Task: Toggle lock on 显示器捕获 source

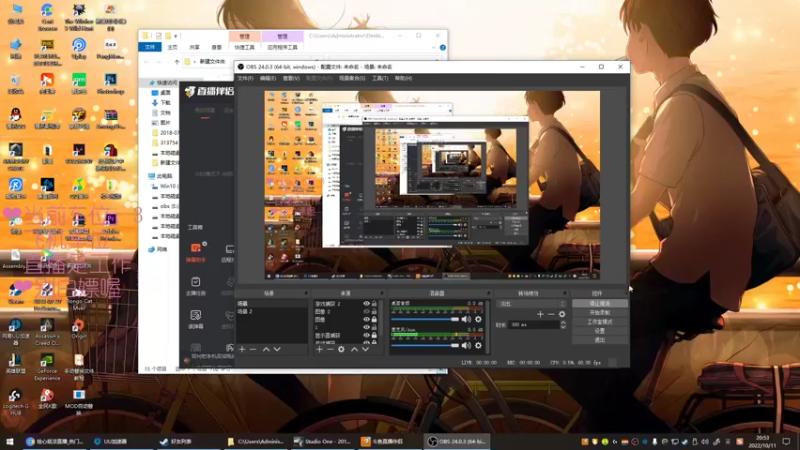Action: pos(374,335)
